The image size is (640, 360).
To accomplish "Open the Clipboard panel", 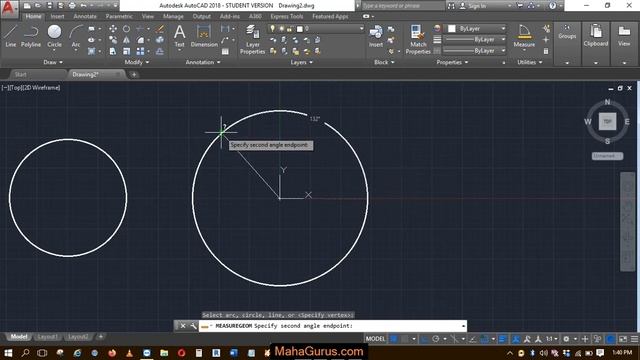I will (x=596, y=43).
